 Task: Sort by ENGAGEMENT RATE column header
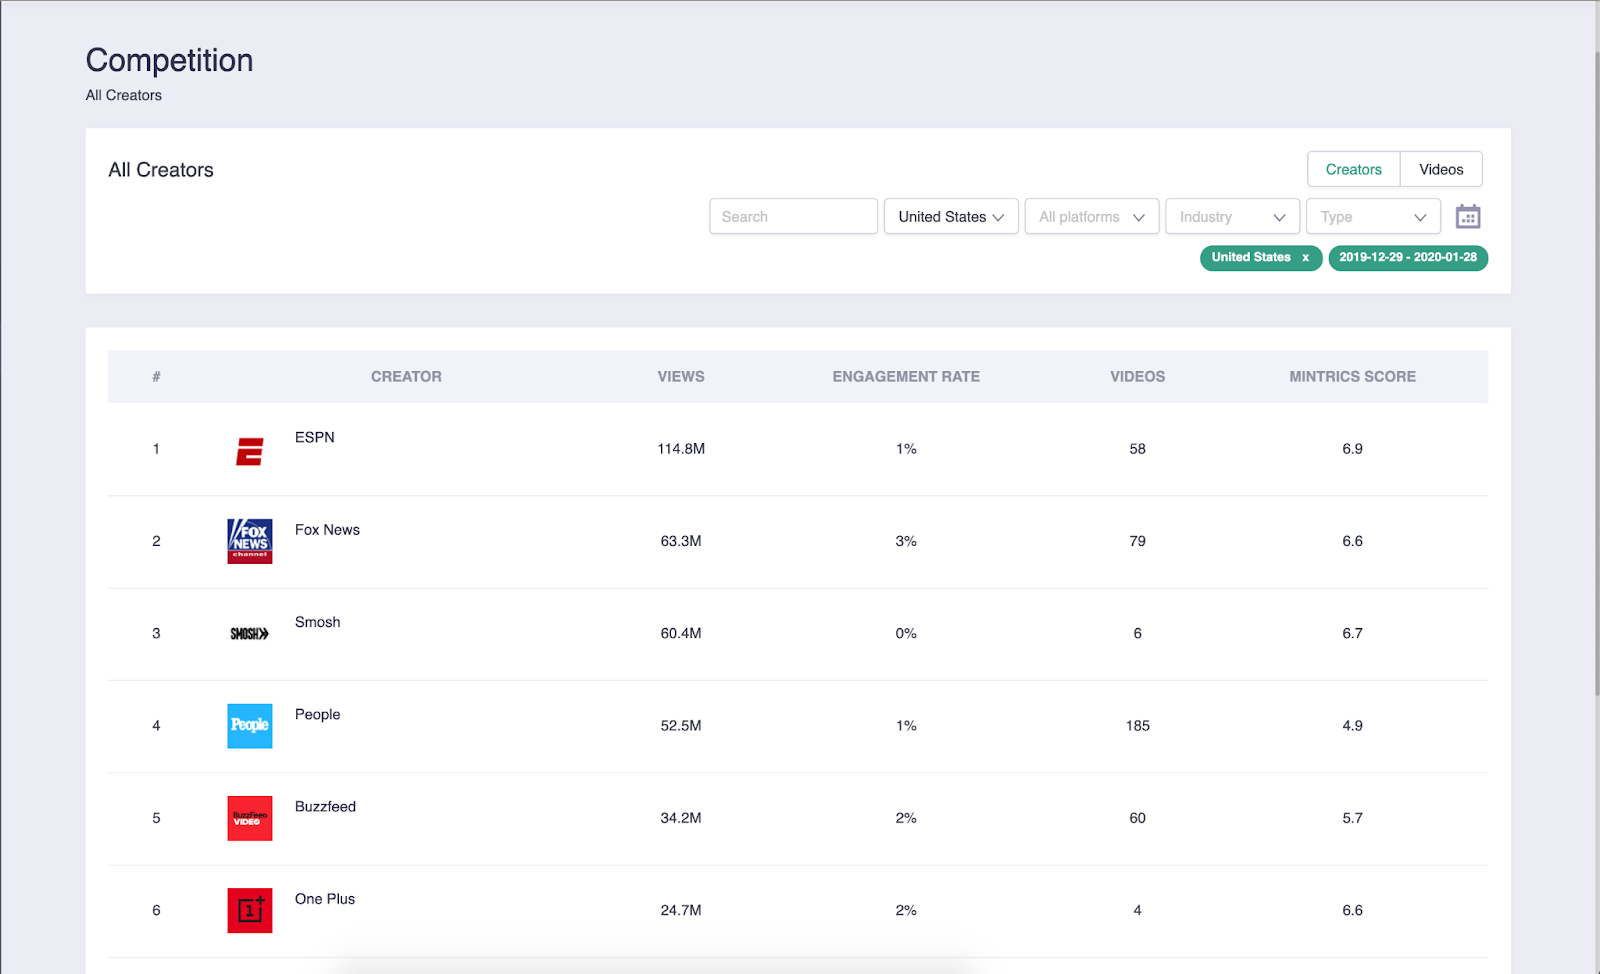pos(906,377)
